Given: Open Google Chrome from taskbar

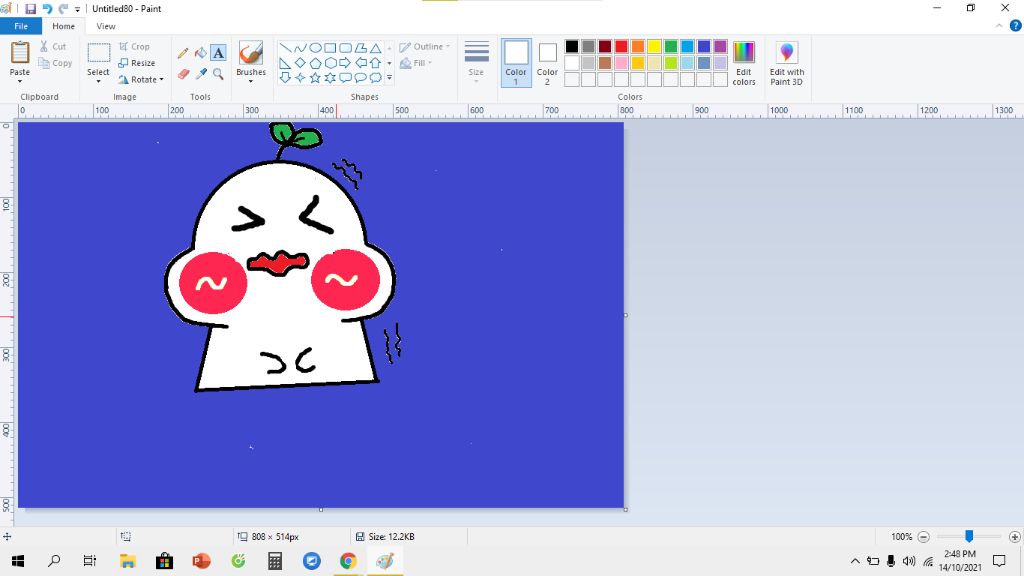Looking at the screenshot, I should [348, 561].
